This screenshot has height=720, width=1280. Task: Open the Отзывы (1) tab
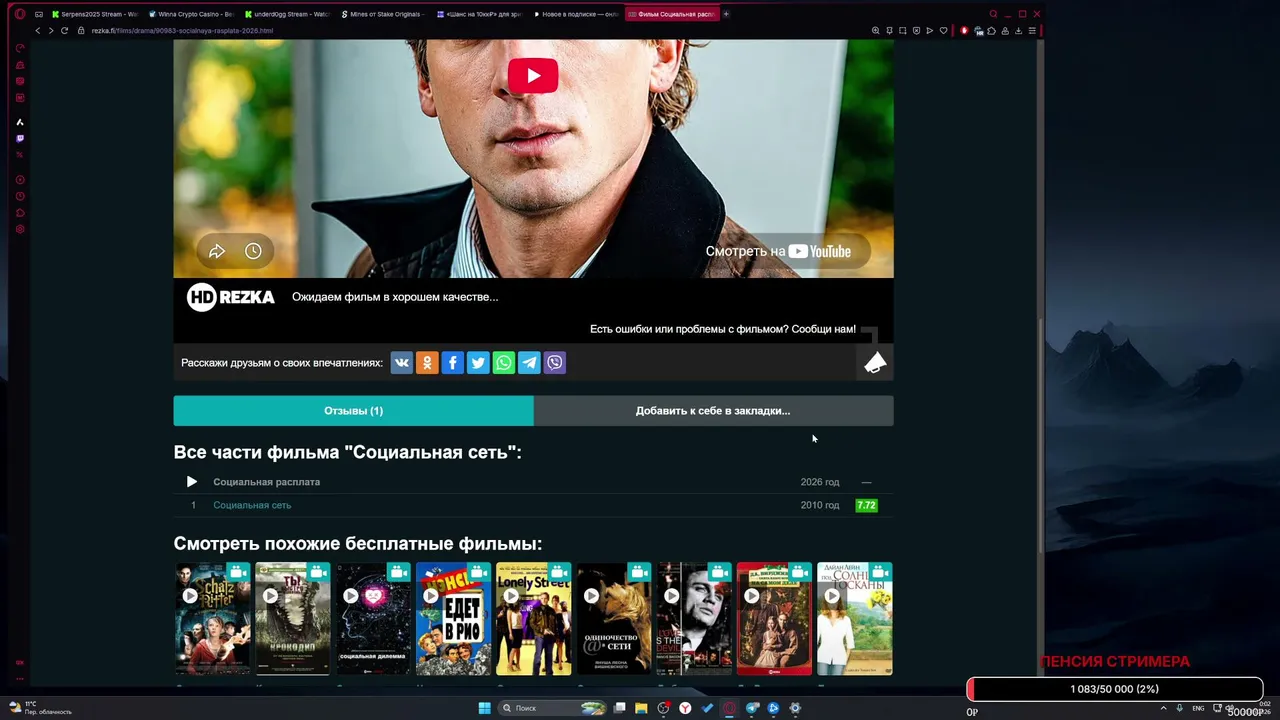[353, 411]
